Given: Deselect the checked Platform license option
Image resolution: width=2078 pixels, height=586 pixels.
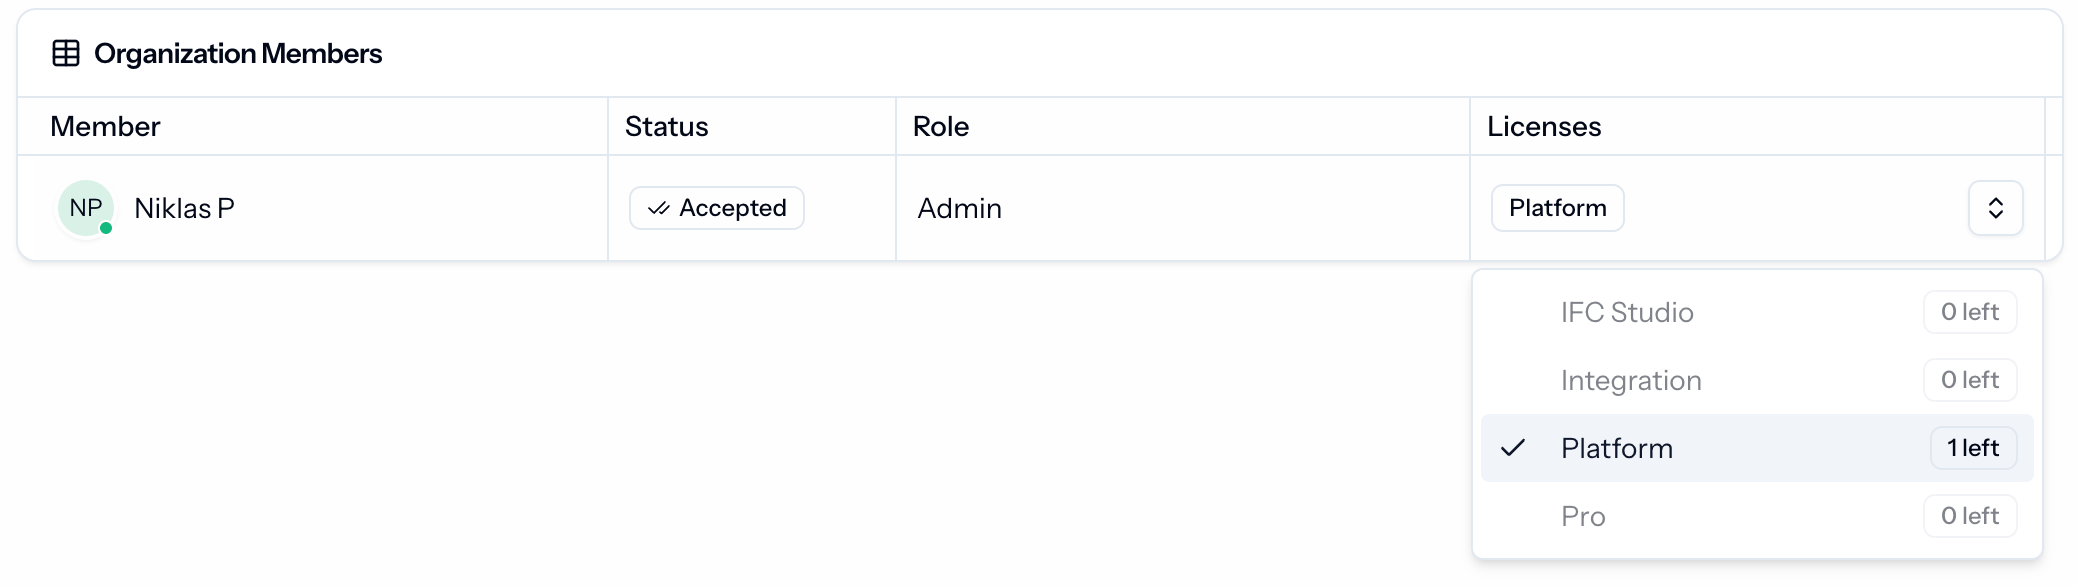Looking at the screenshot, I should point(1757,448).
